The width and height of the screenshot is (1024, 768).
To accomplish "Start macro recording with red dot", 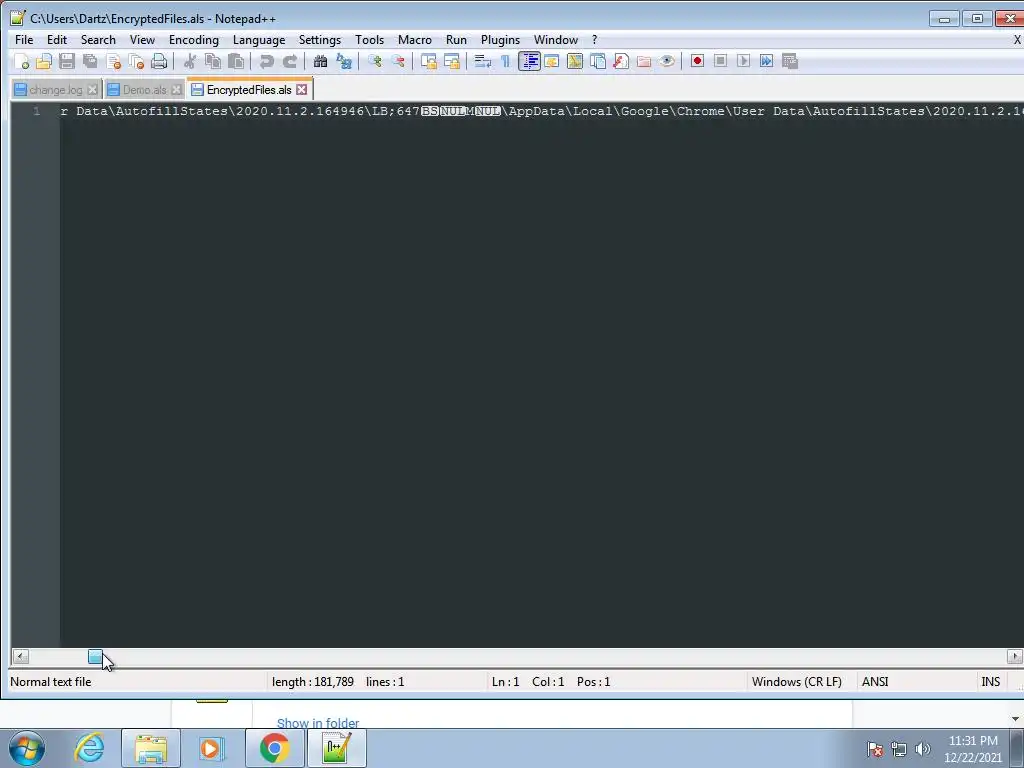I will [697, 61].
